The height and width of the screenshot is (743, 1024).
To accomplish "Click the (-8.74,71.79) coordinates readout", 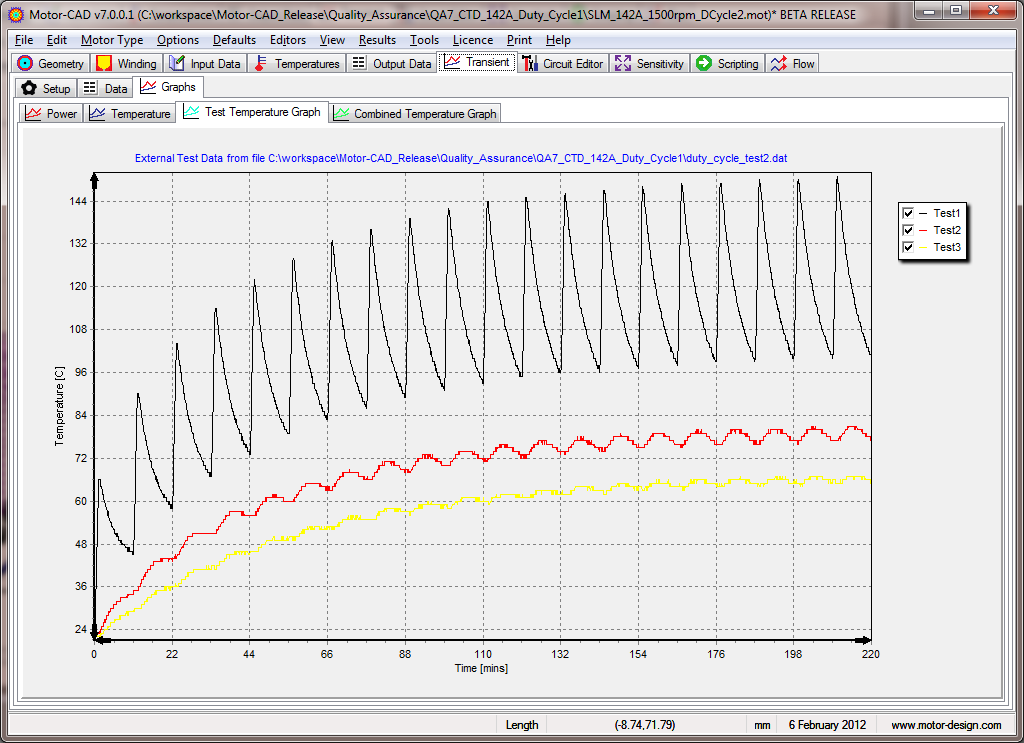I will point(645,725).
